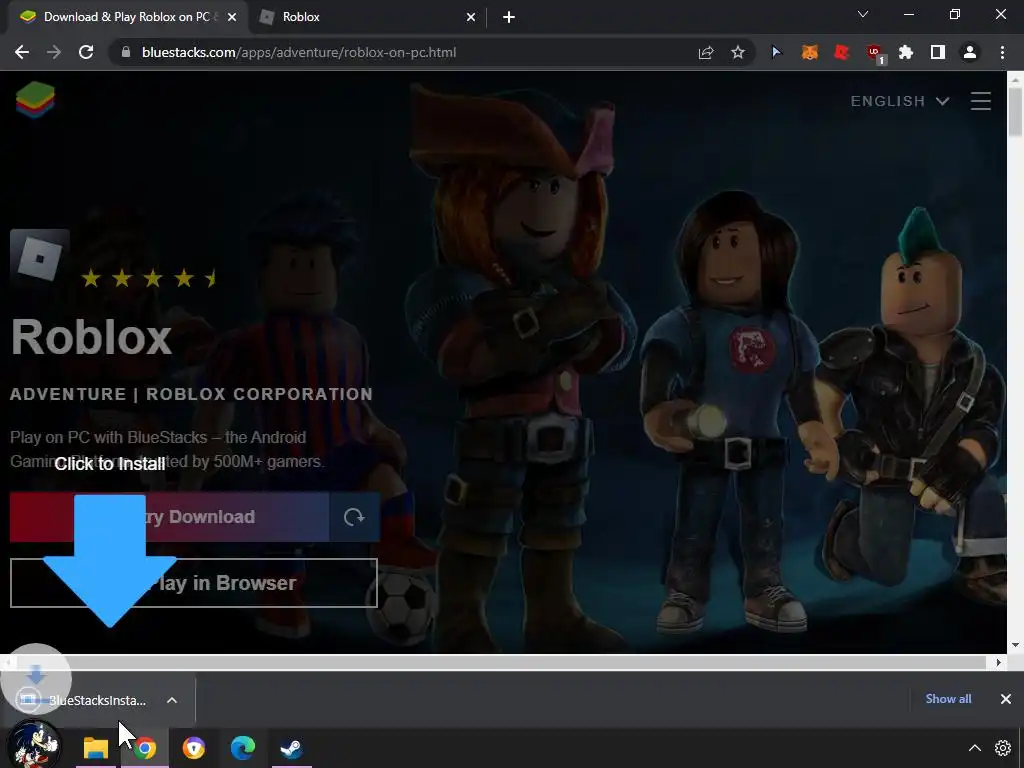The width and height of the screenshot is (1024, 768).
Task: Open the uBlock Origin extension
Action: pos(874,53)
